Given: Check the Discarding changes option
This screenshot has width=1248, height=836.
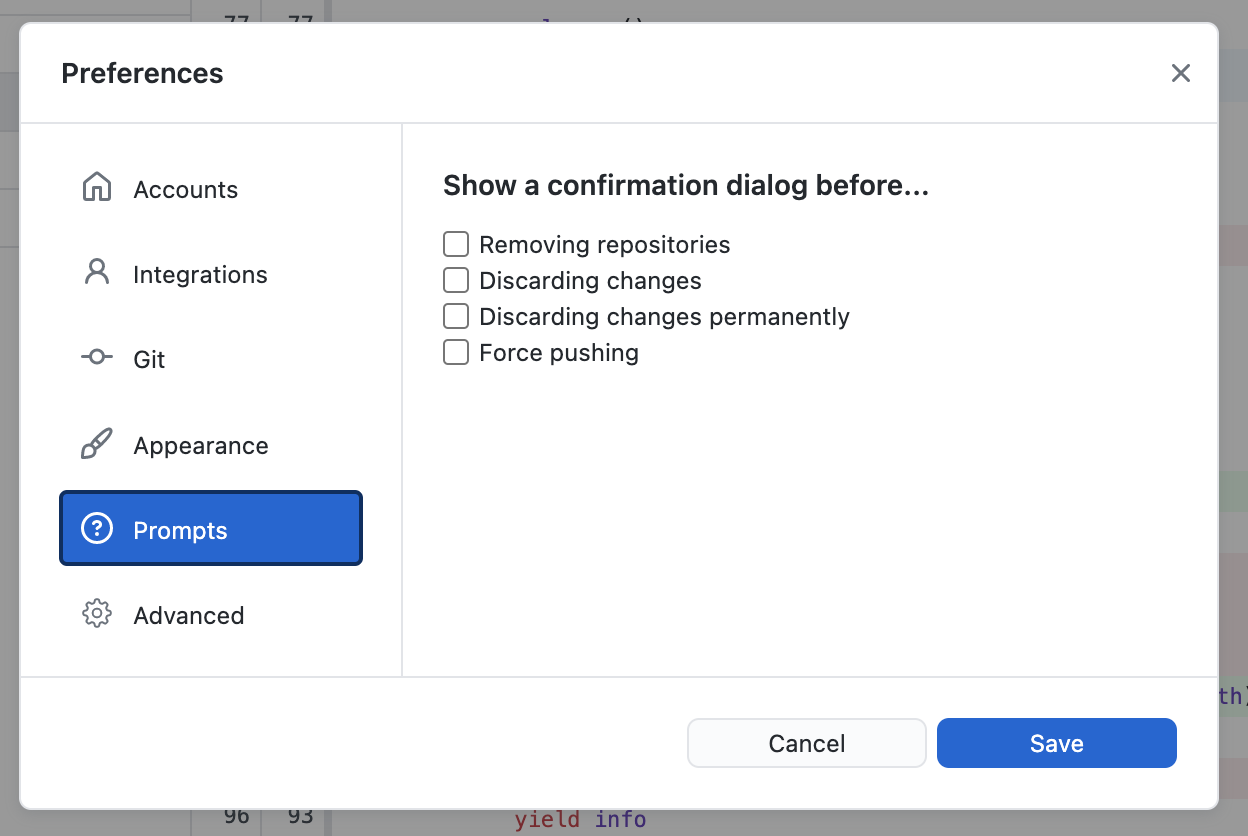Looking at the screenshot, I should (455, 280).
